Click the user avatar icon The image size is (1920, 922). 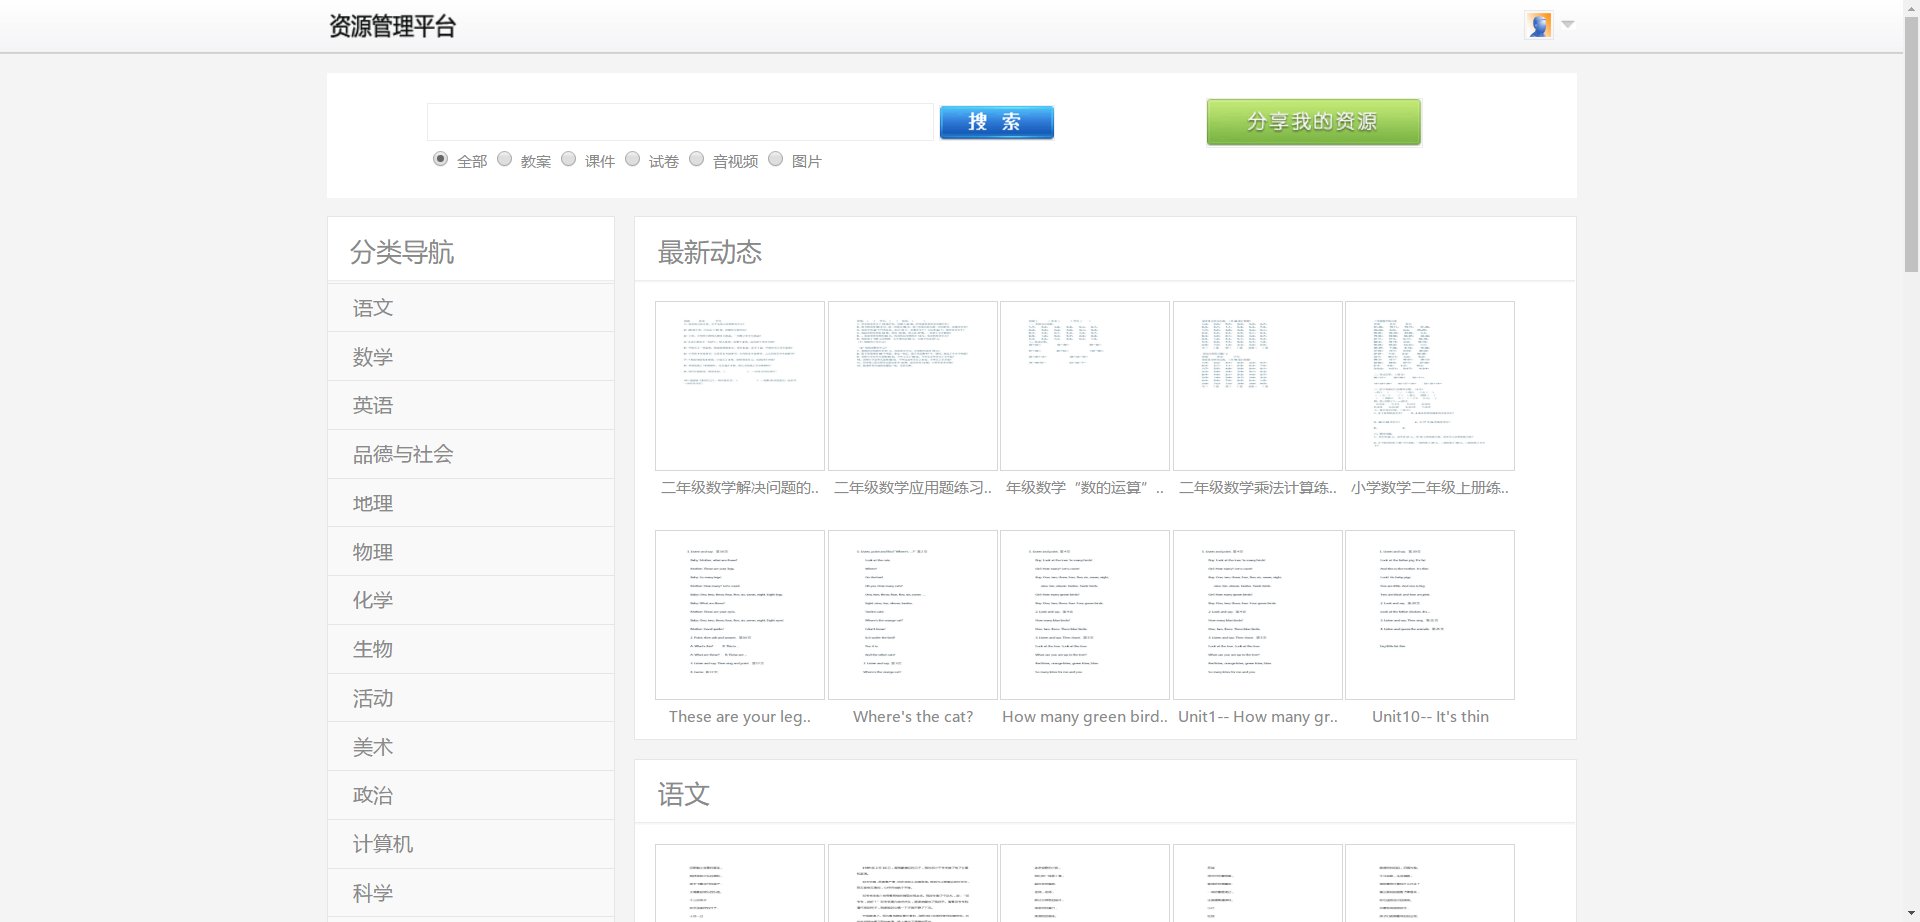(1539, 25)
